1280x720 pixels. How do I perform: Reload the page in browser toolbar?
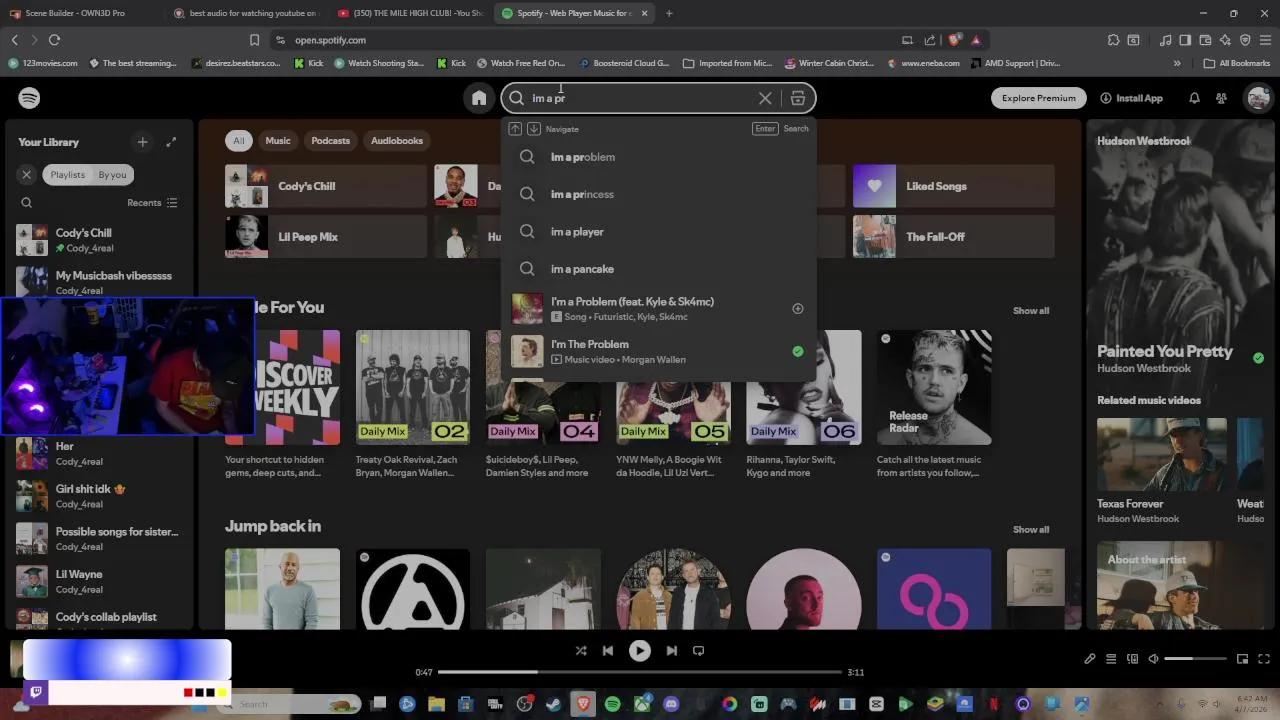[x=54, y=40]
